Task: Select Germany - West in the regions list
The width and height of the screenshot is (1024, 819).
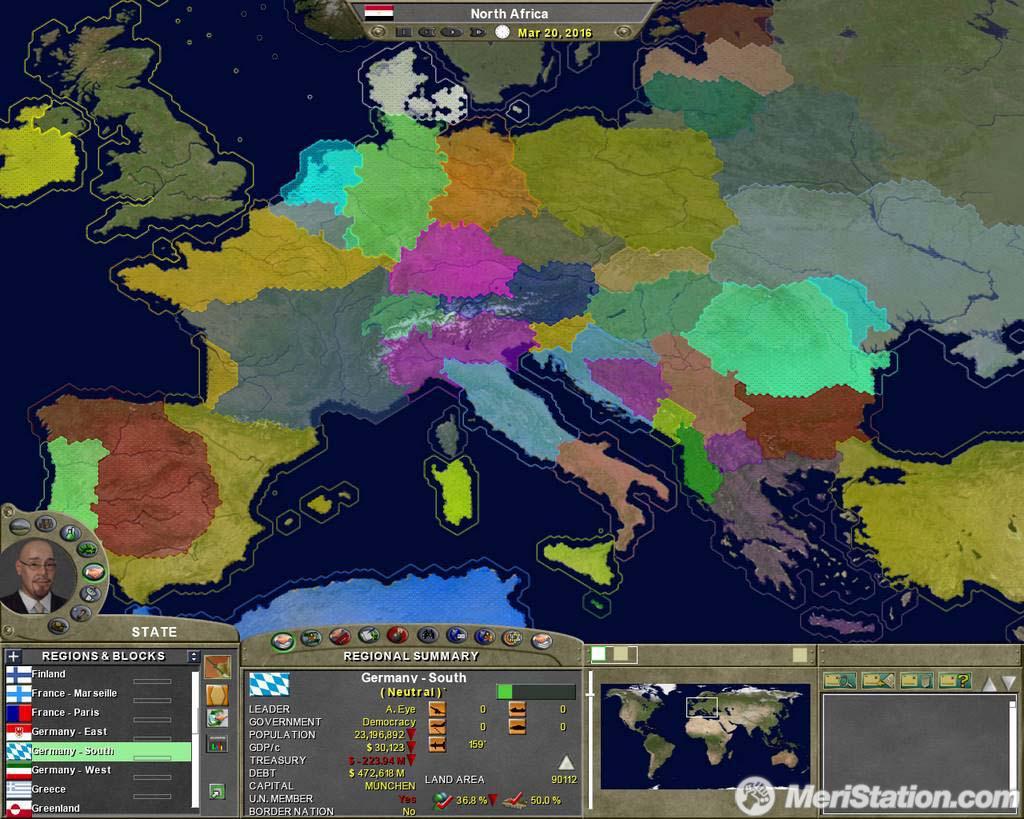Action: tap(72, 770)
